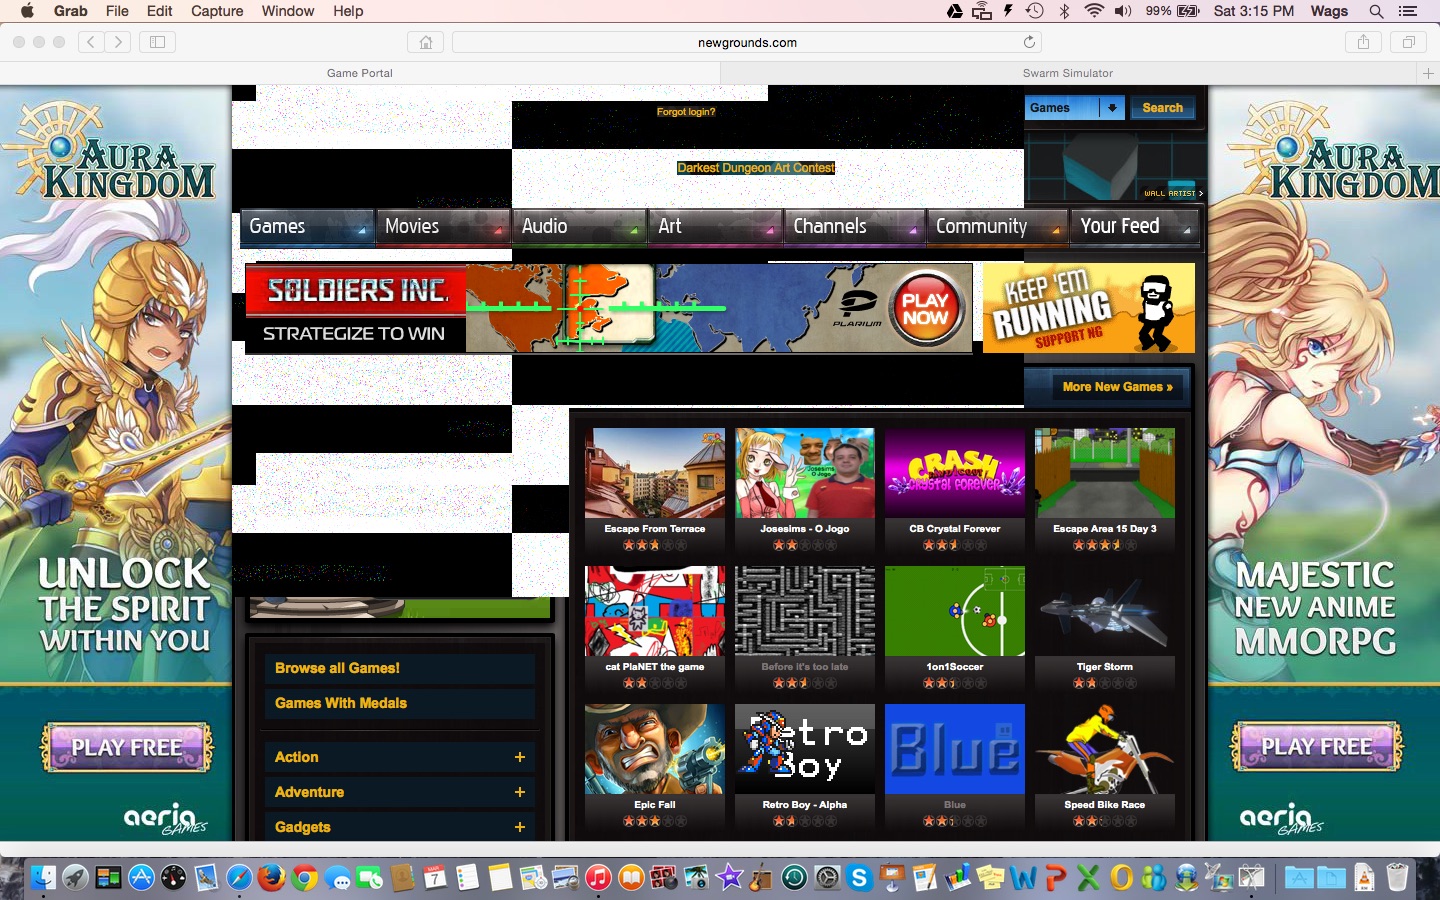Open Notification Center in the menu bar
1440x900 pixels.
tap(1408, 11)
